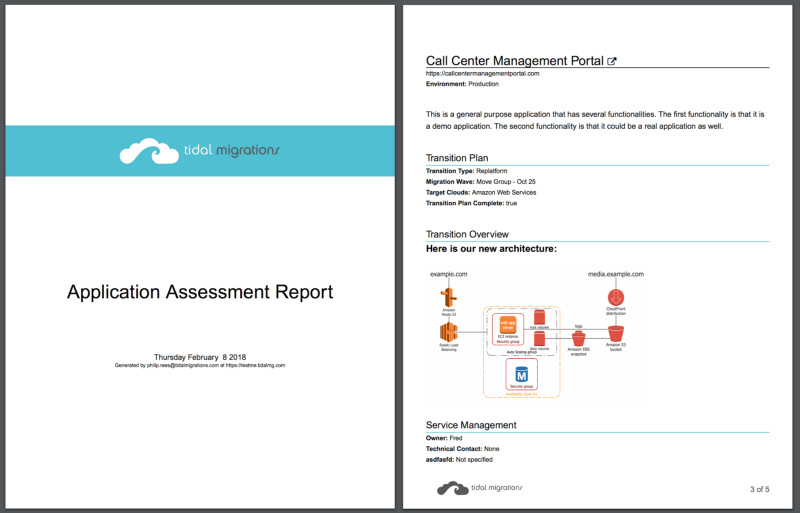Click the orange web app server EC2 icon
The height and width of the screenshot is (513, 800).
click(508, 324)
